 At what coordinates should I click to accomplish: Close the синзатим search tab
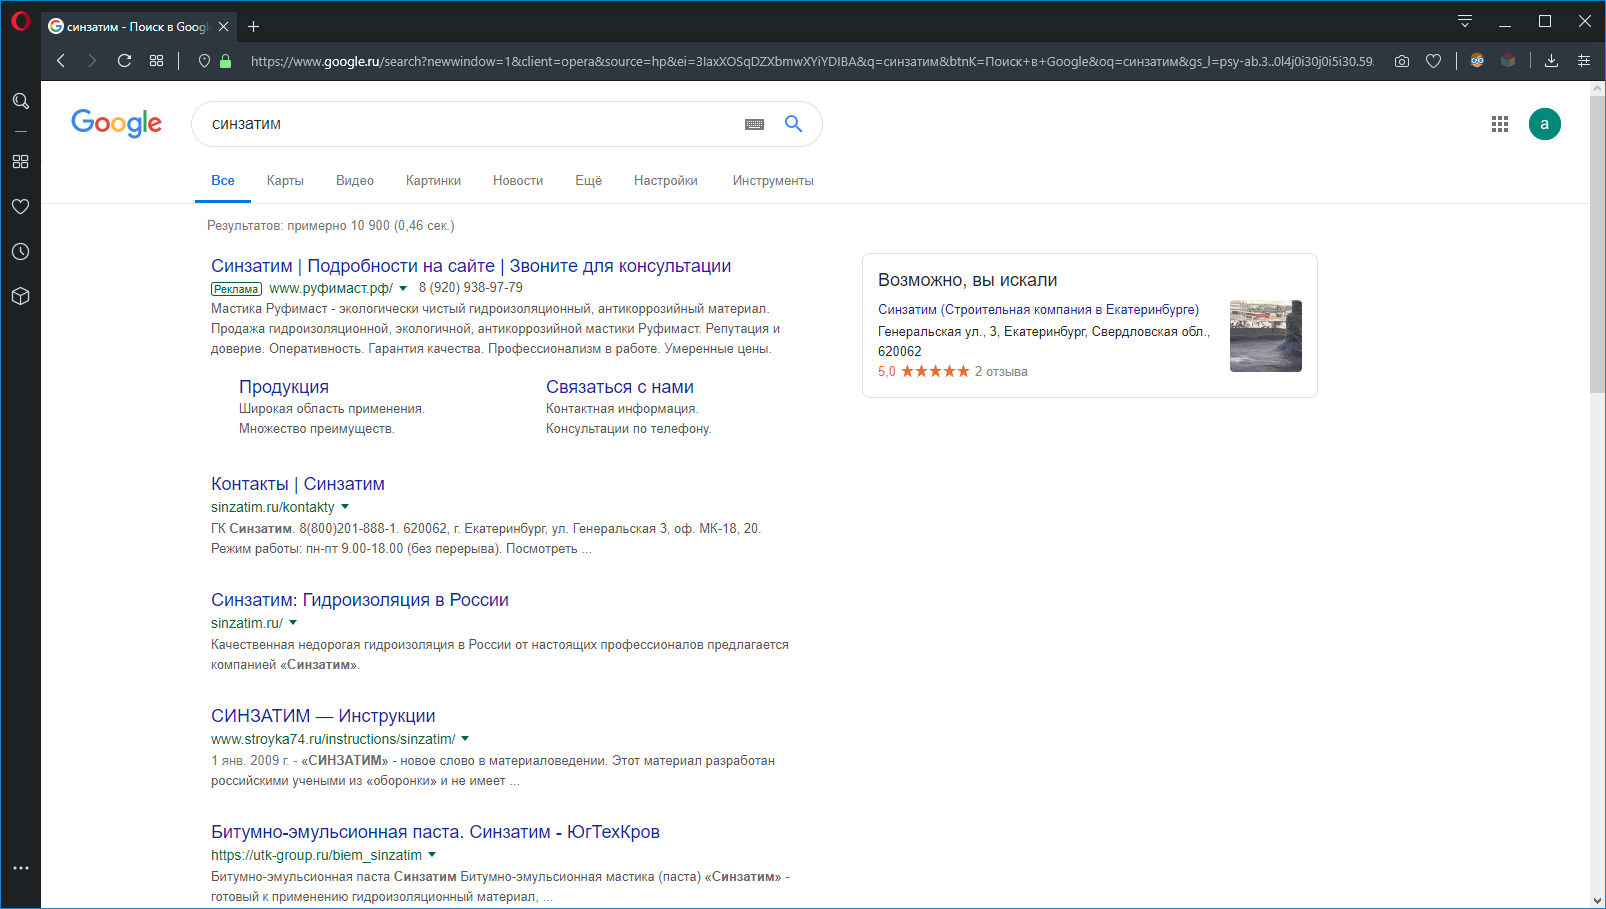tap(224, 27)
